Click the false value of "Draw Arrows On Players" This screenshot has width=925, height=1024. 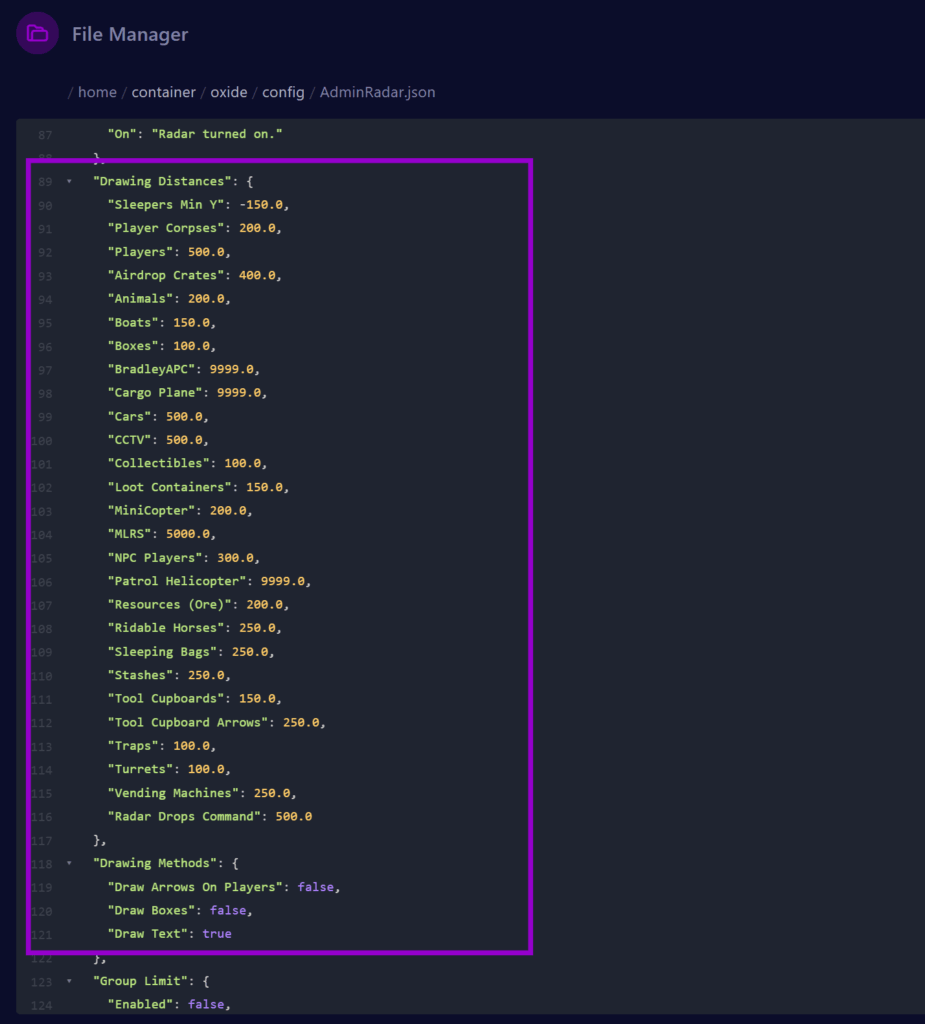[316, 887]
